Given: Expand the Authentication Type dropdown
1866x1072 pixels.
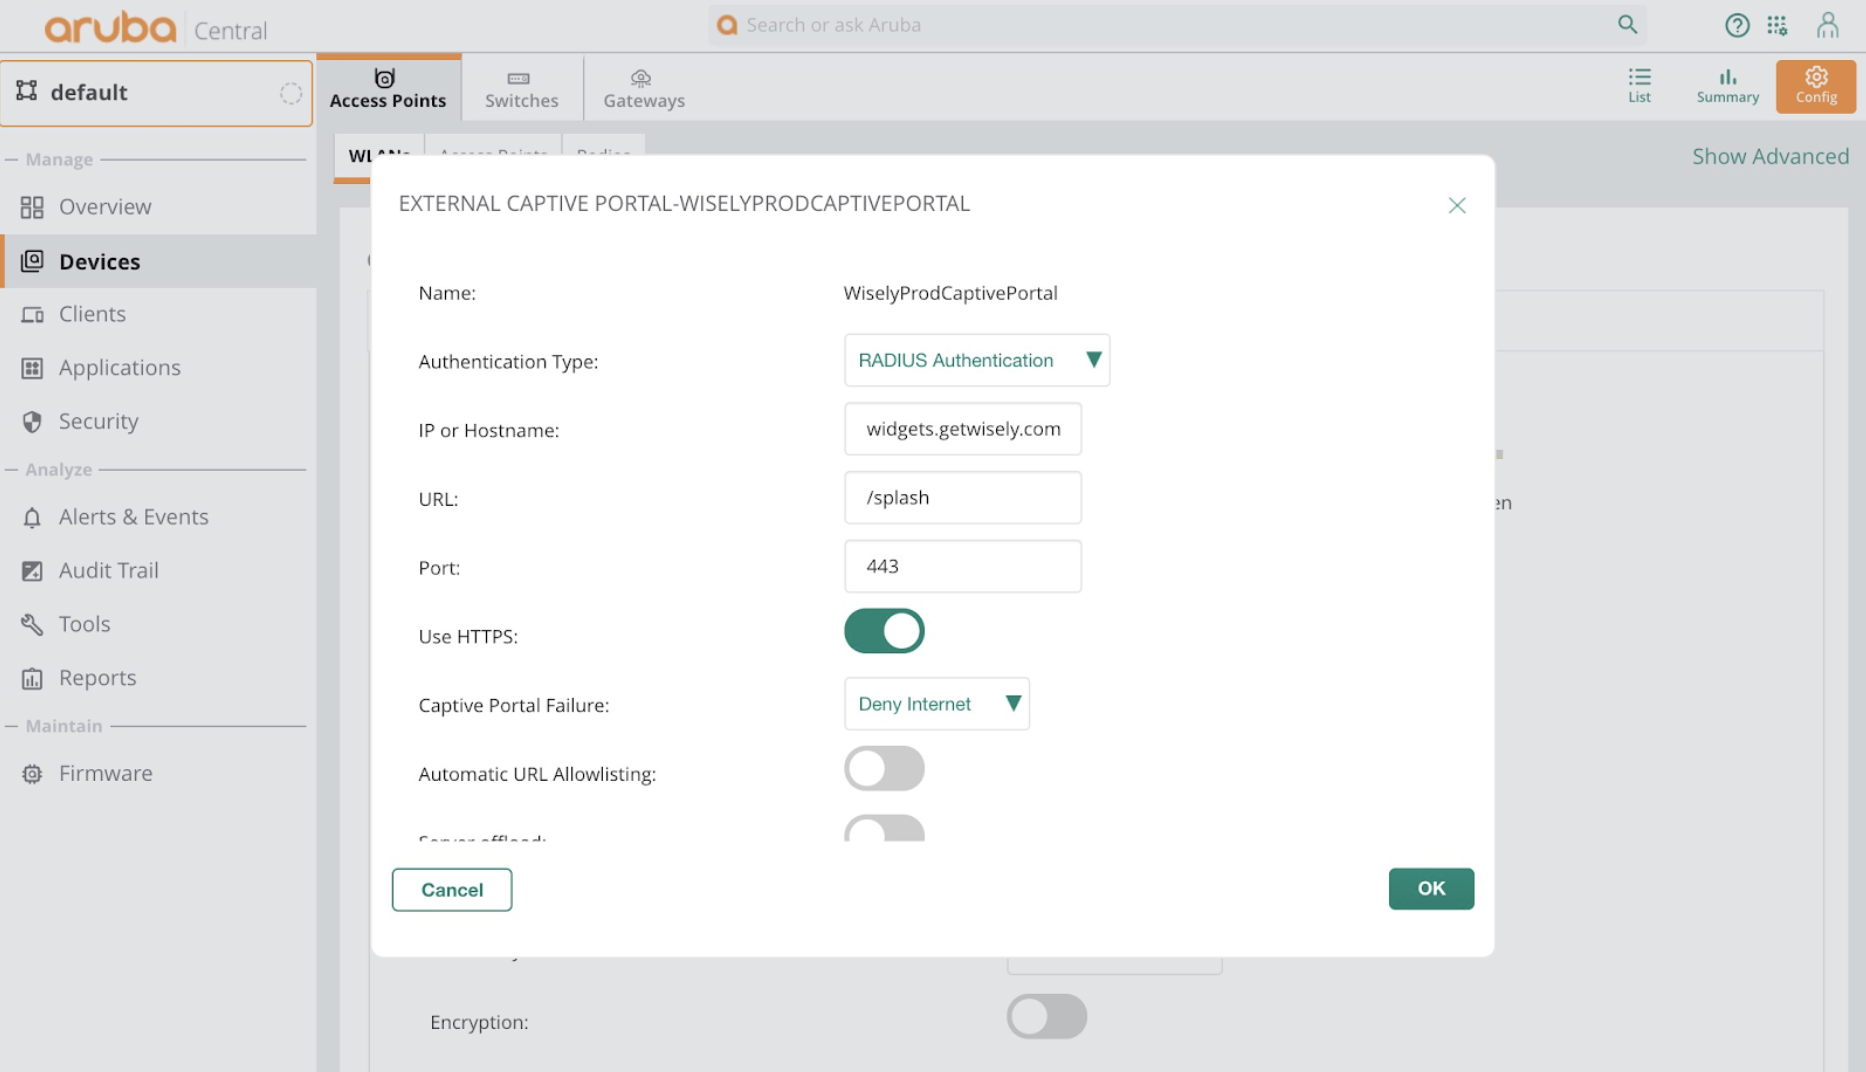Looking at the screenshot, I should tap(977, 360).
